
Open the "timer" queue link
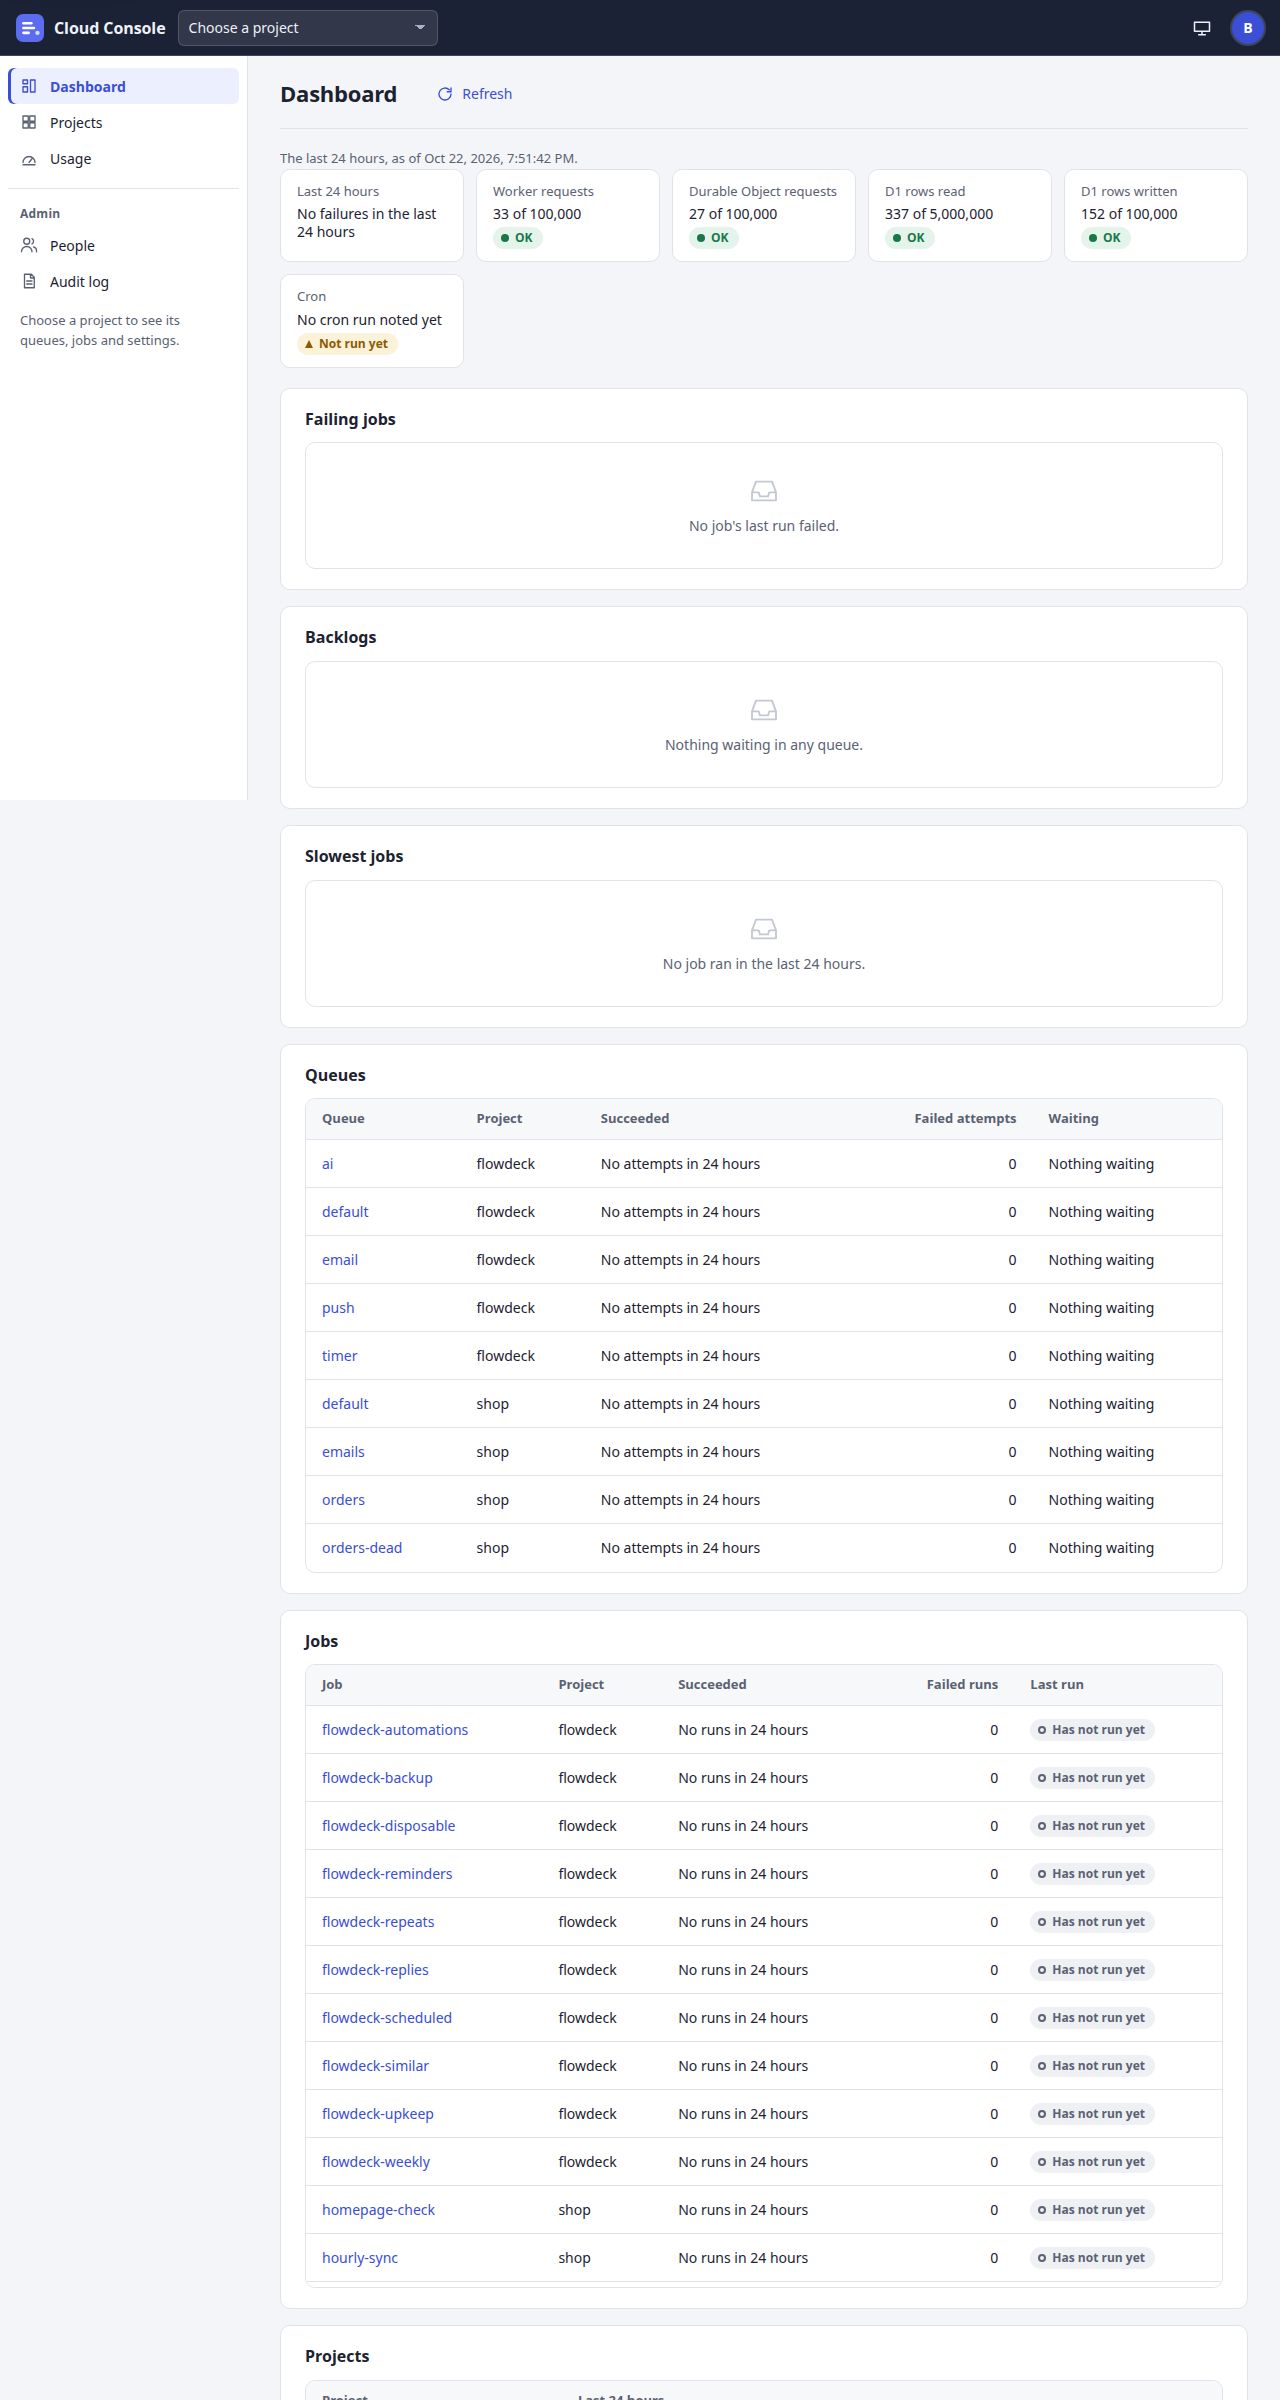tap(340, 1356)
